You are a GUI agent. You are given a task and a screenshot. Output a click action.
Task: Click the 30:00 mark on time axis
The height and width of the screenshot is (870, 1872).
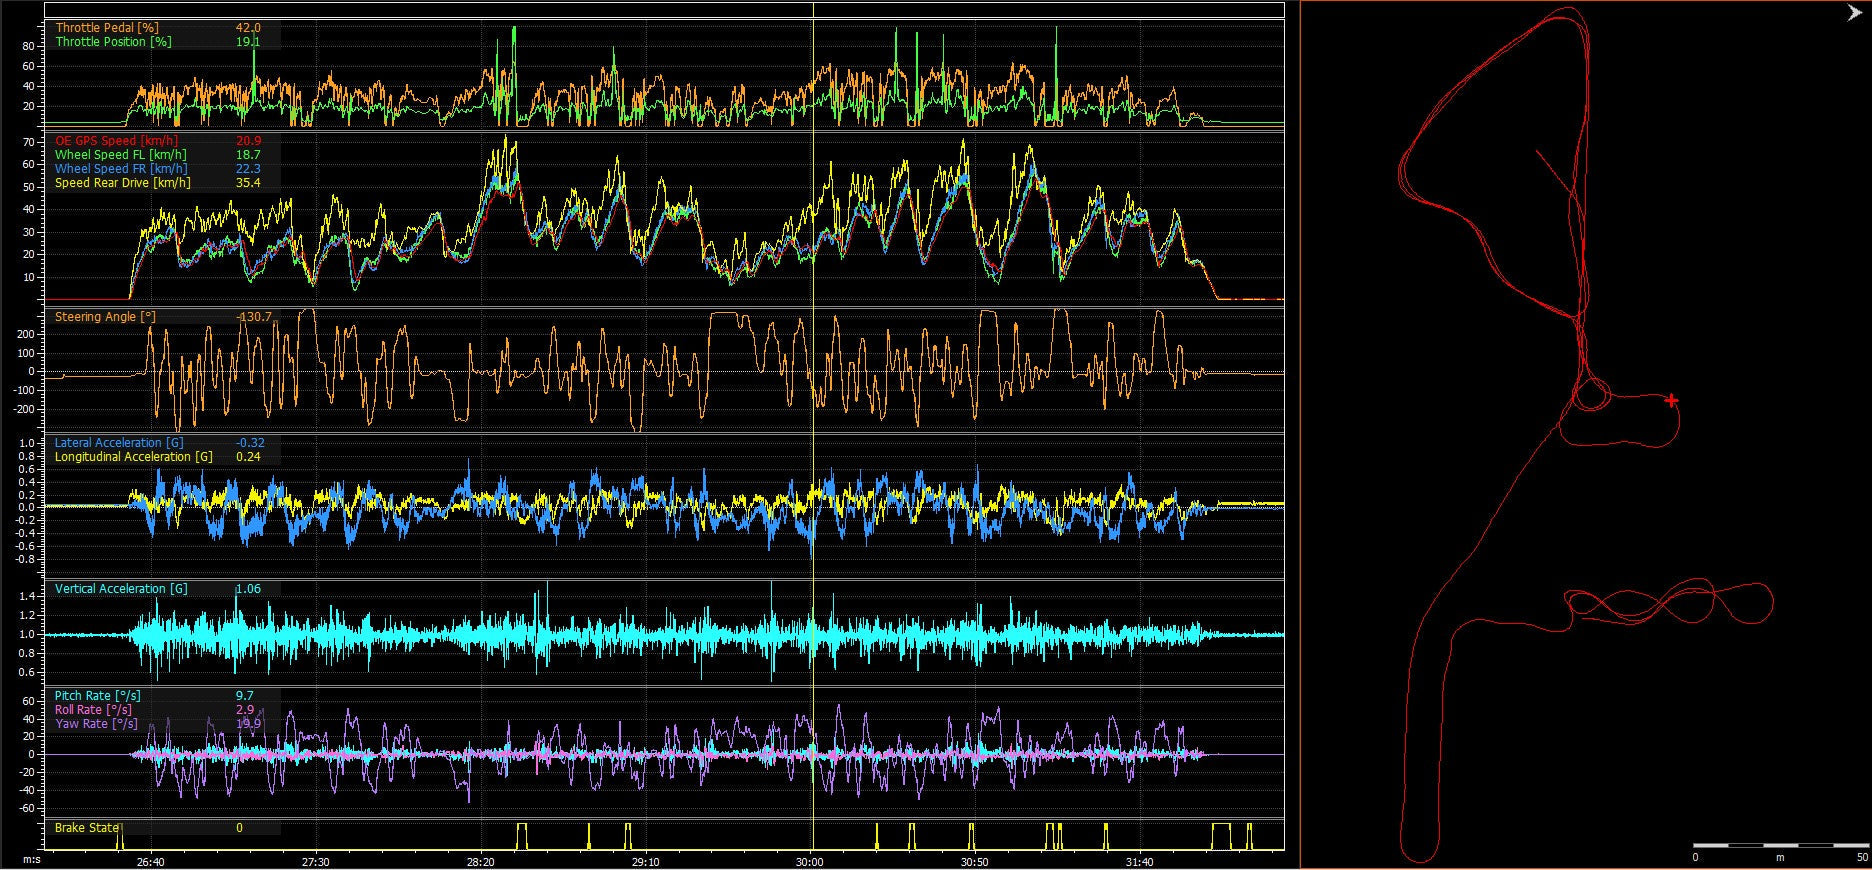point(810,862)
